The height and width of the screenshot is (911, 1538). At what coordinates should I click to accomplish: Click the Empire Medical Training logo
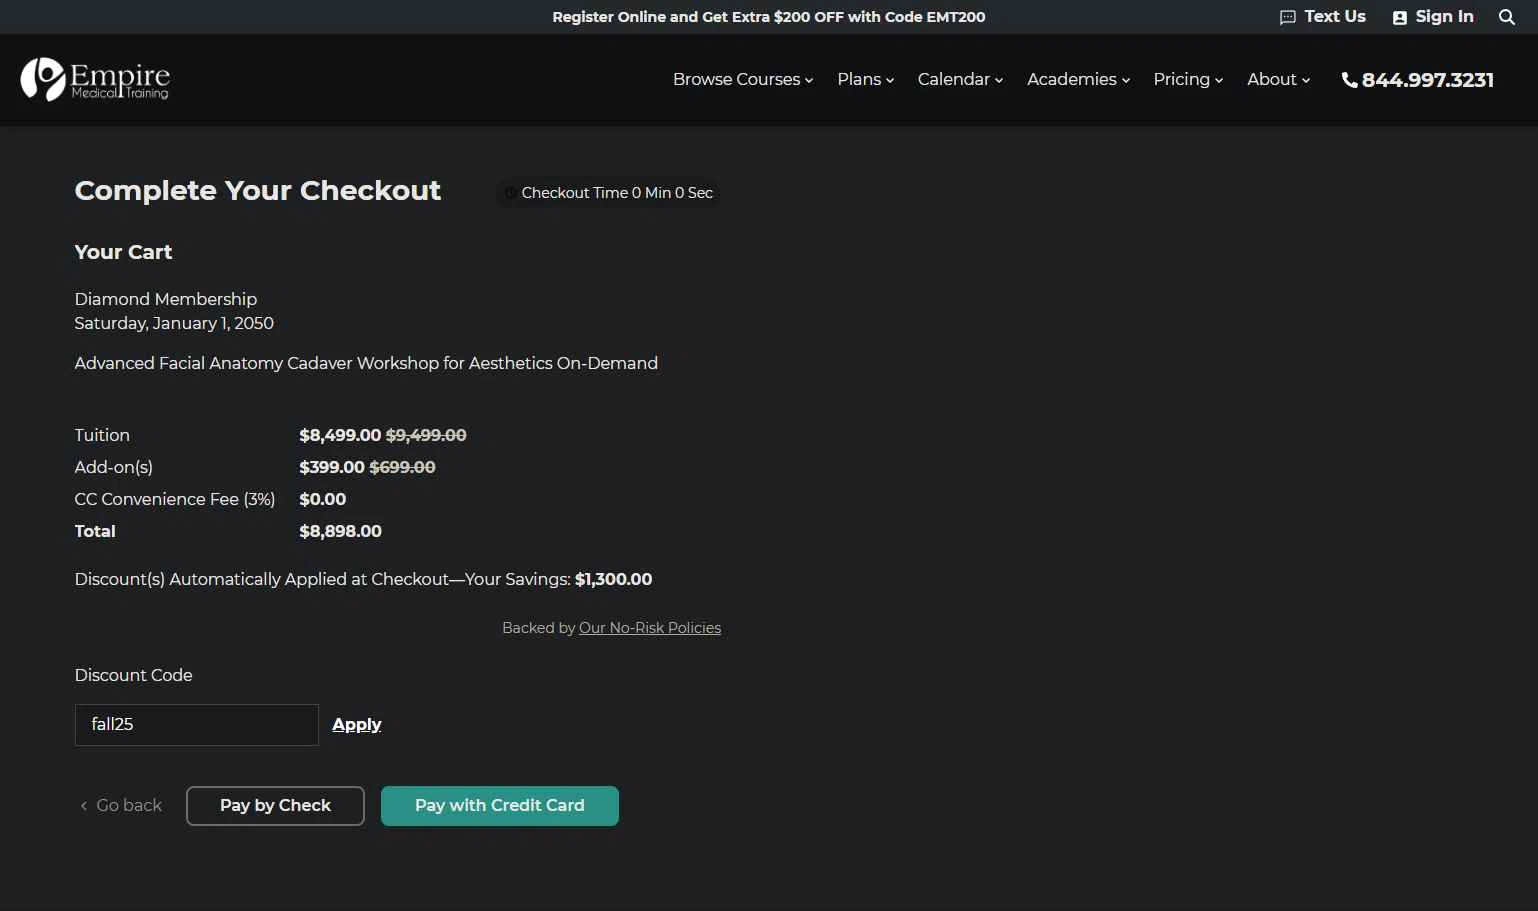95,79
